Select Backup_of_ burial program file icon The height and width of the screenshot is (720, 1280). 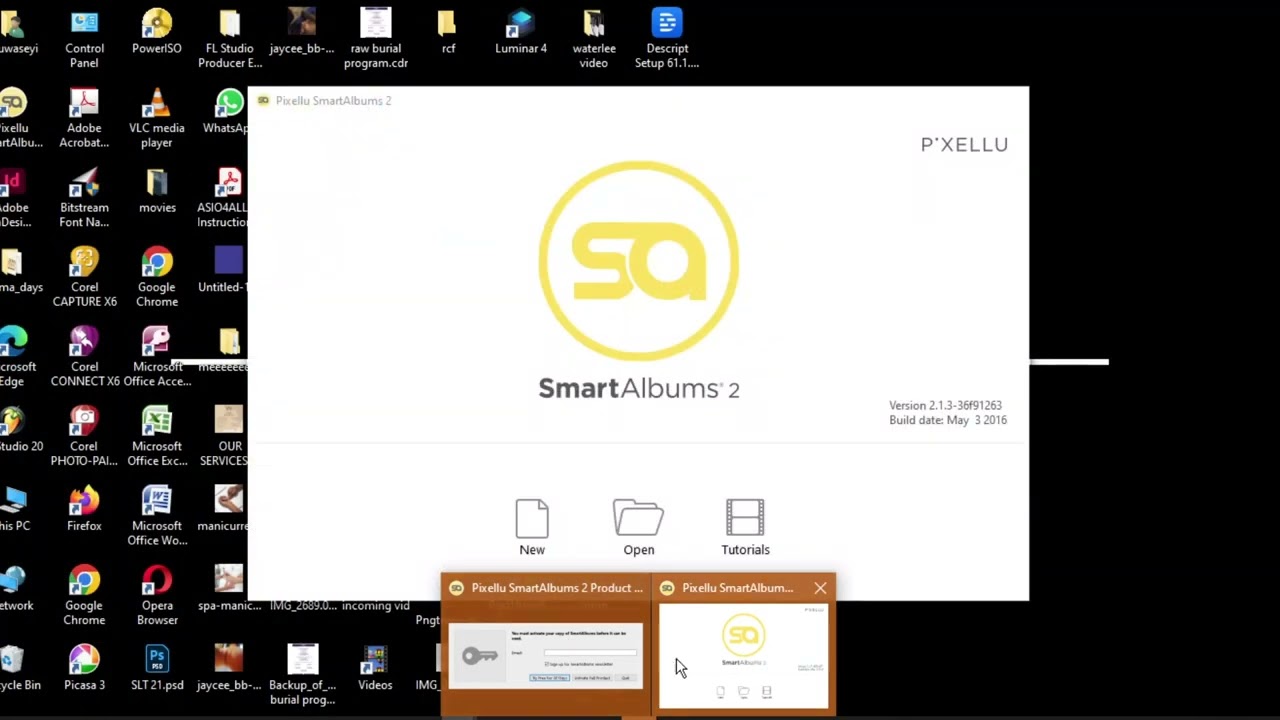(x=302, y=674)
